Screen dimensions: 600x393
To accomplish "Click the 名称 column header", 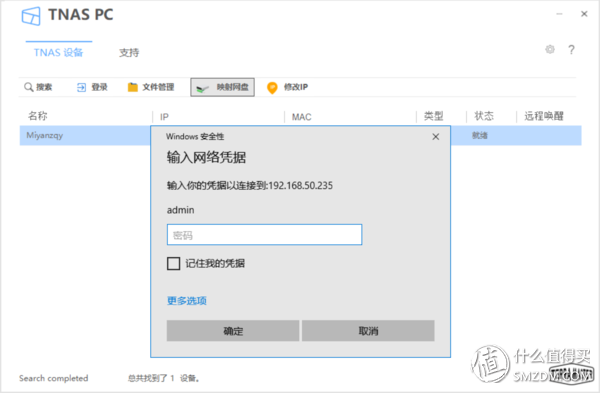I will coord(38,116).
